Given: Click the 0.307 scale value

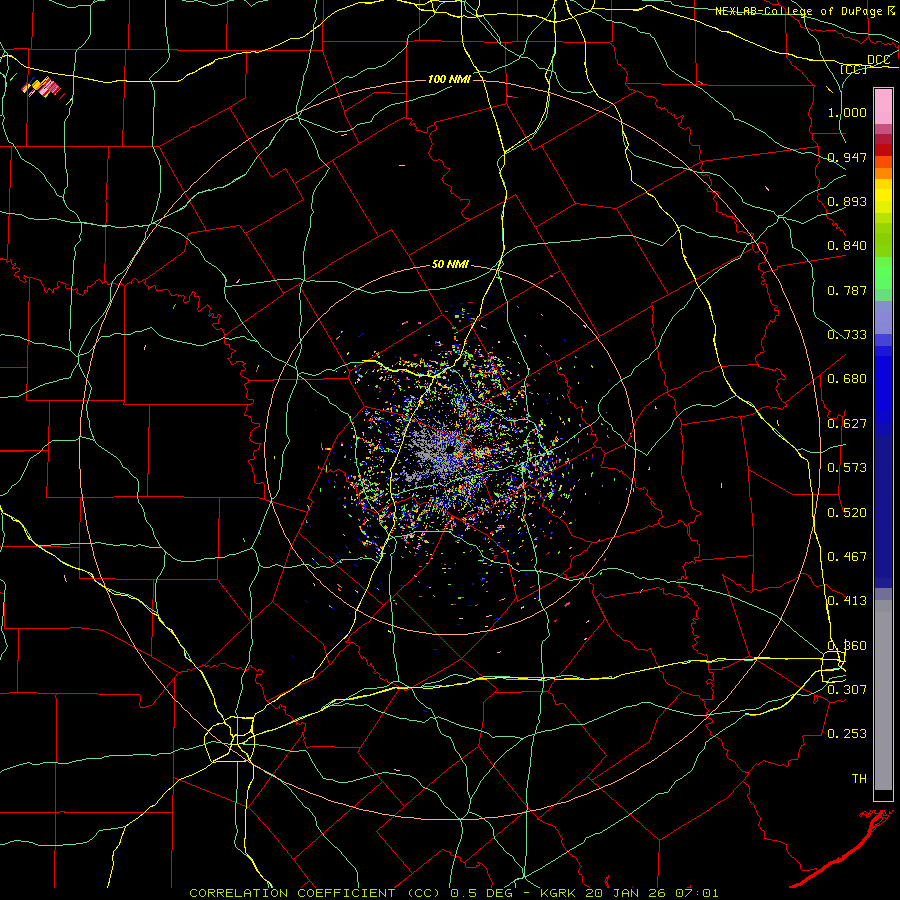Looking at the screenshot, I should [x=847, y=689].
